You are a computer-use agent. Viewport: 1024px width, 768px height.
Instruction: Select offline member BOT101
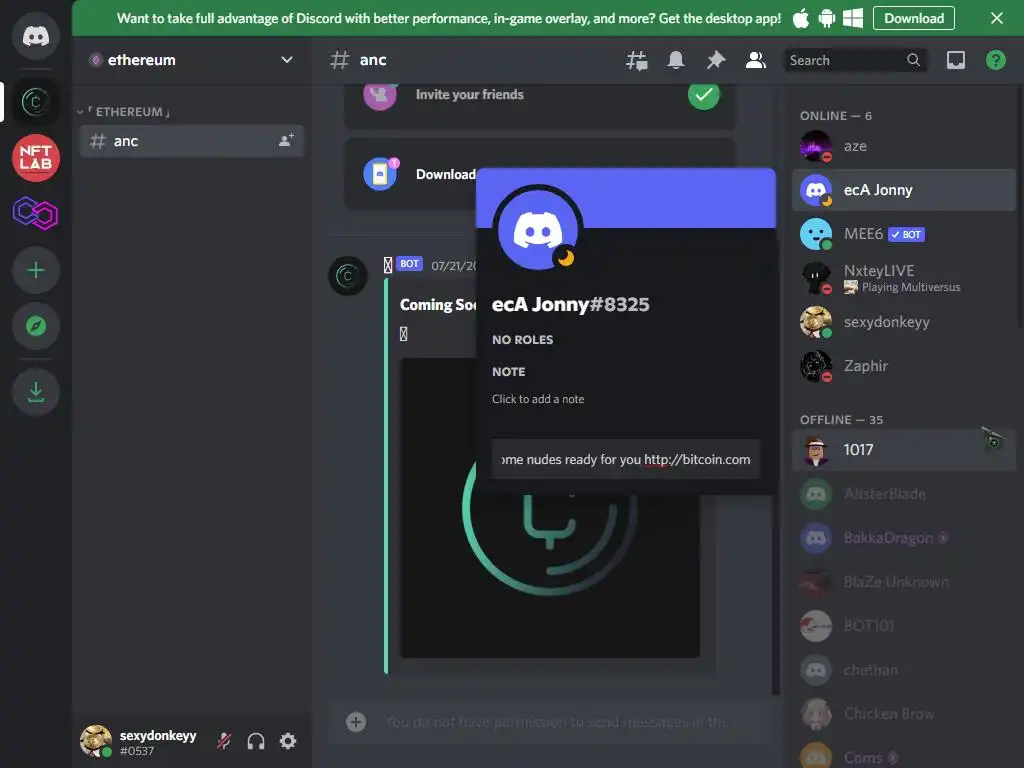coord(903,626)
